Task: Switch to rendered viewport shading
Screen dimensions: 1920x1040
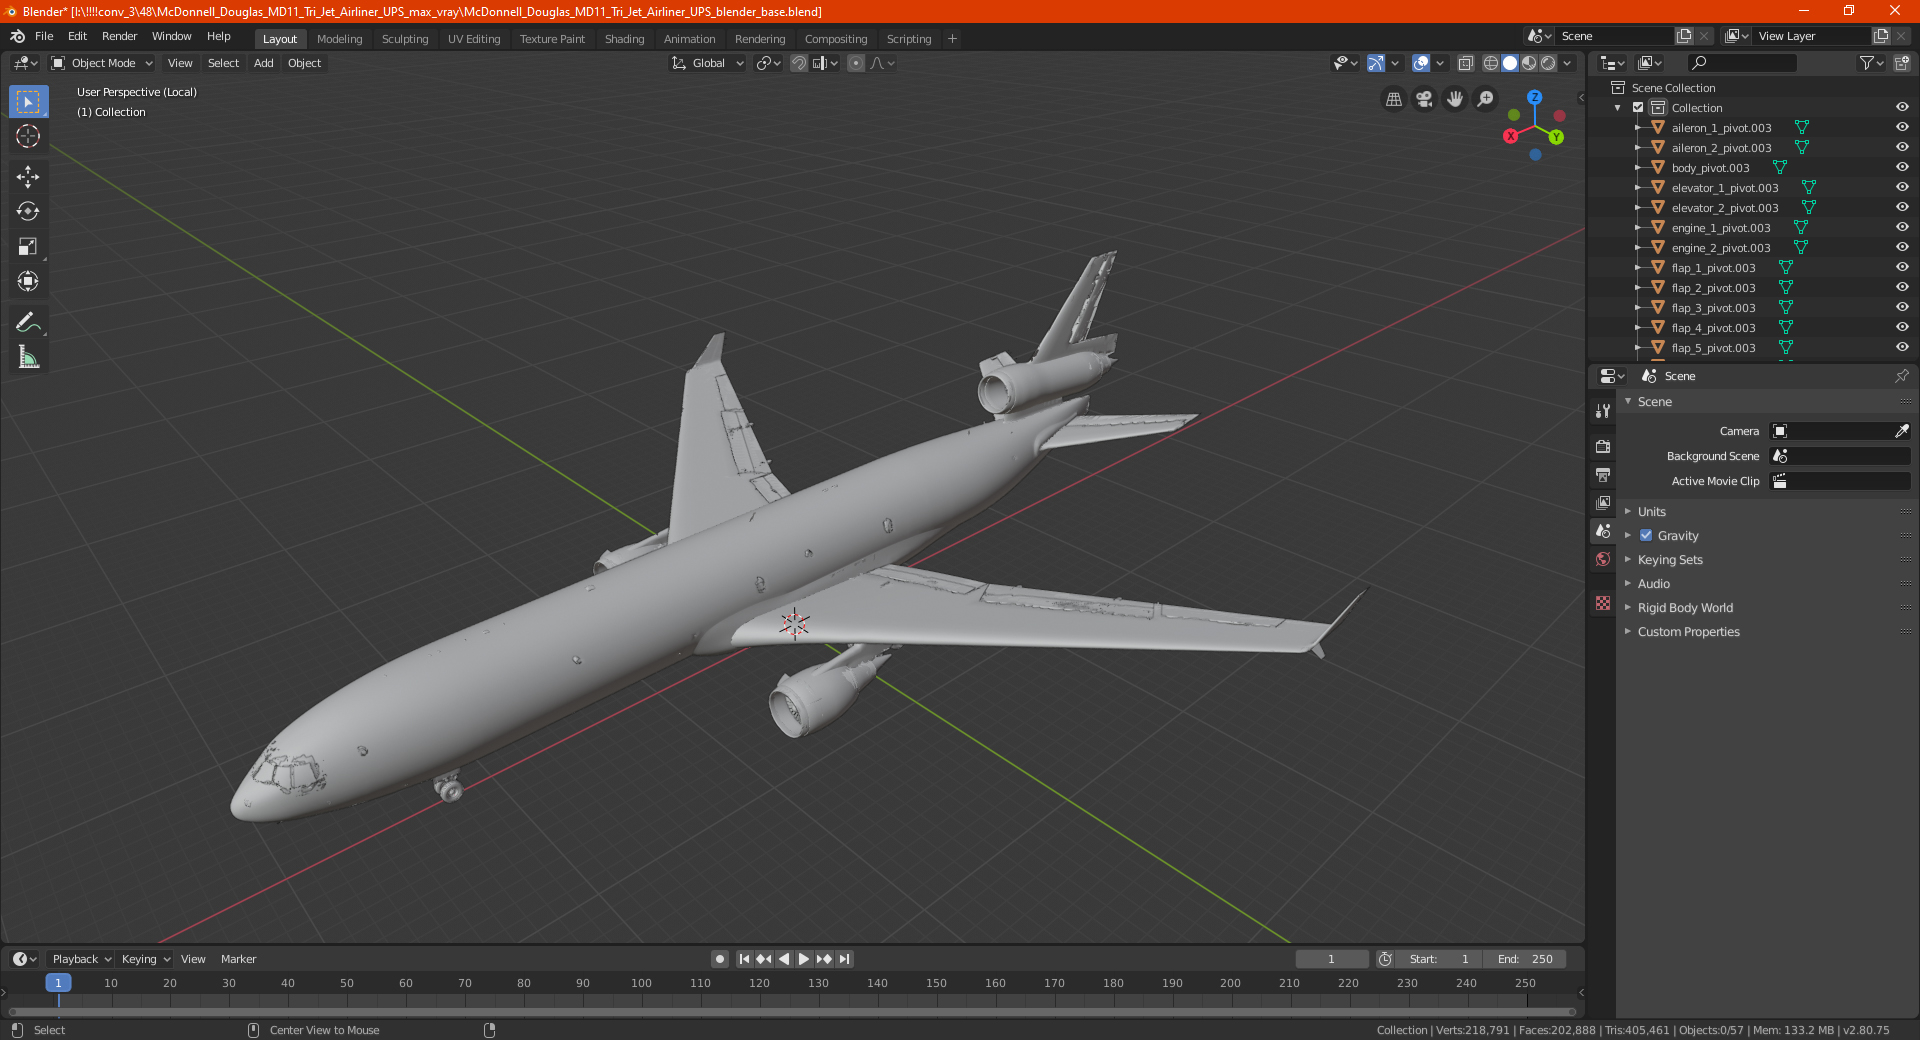Action: (1548, 63)
